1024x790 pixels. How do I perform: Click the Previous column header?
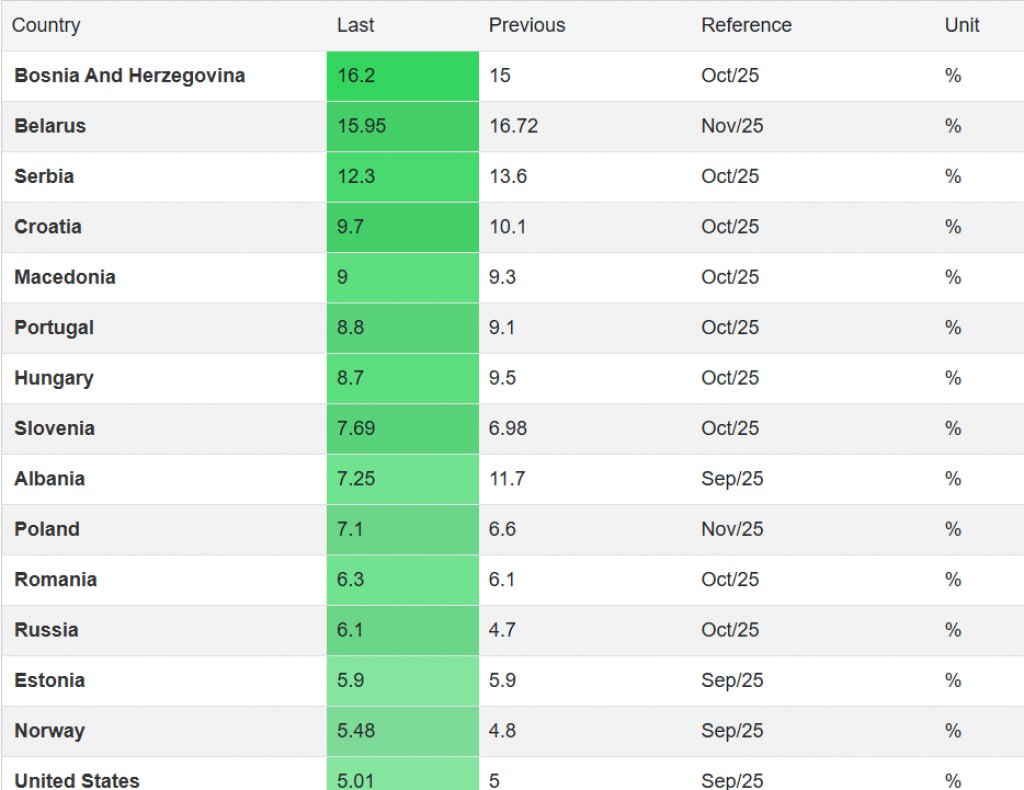coord(527,25)
